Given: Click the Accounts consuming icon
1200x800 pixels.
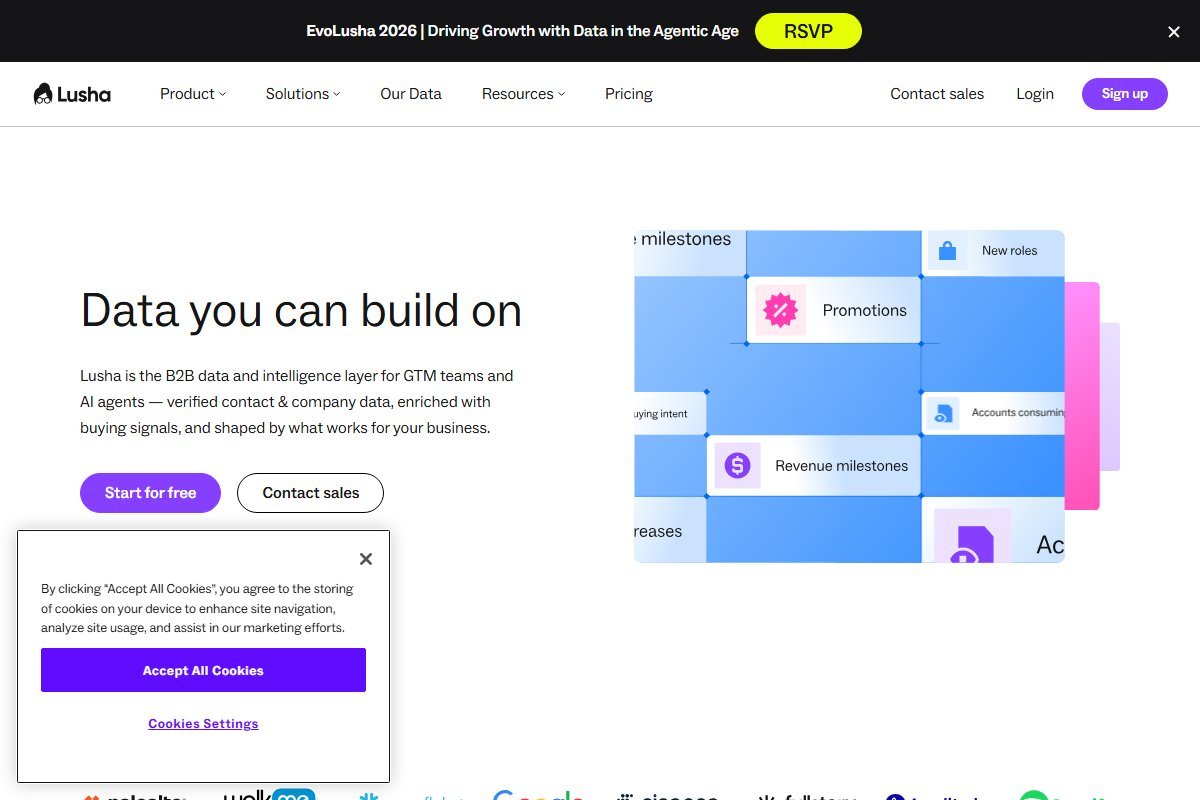Looking at the screenshot, I should 943,413.
